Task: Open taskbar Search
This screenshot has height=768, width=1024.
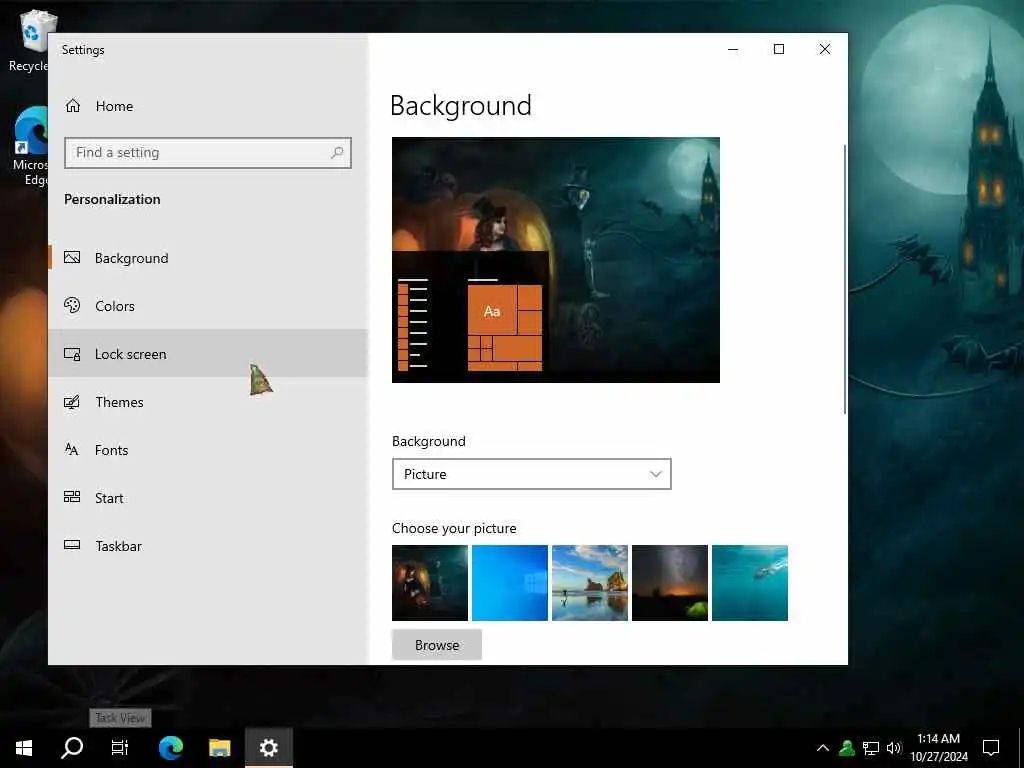Action: pyautogui.click(x=72, y=748)
